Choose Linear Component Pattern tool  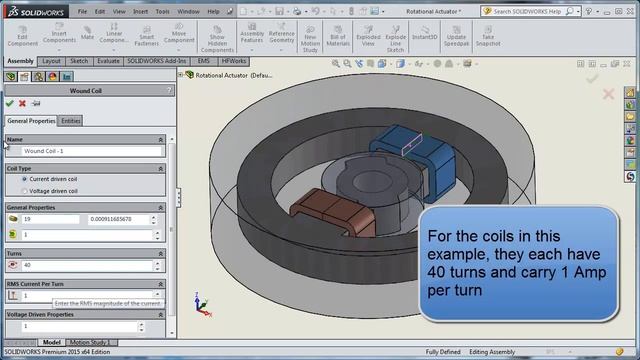114,33
